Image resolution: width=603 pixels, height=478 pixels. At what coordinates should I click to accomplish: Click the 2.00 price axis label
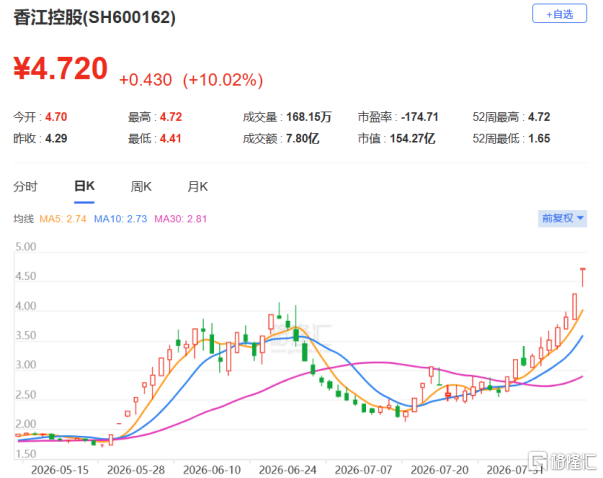coord(26,424)
